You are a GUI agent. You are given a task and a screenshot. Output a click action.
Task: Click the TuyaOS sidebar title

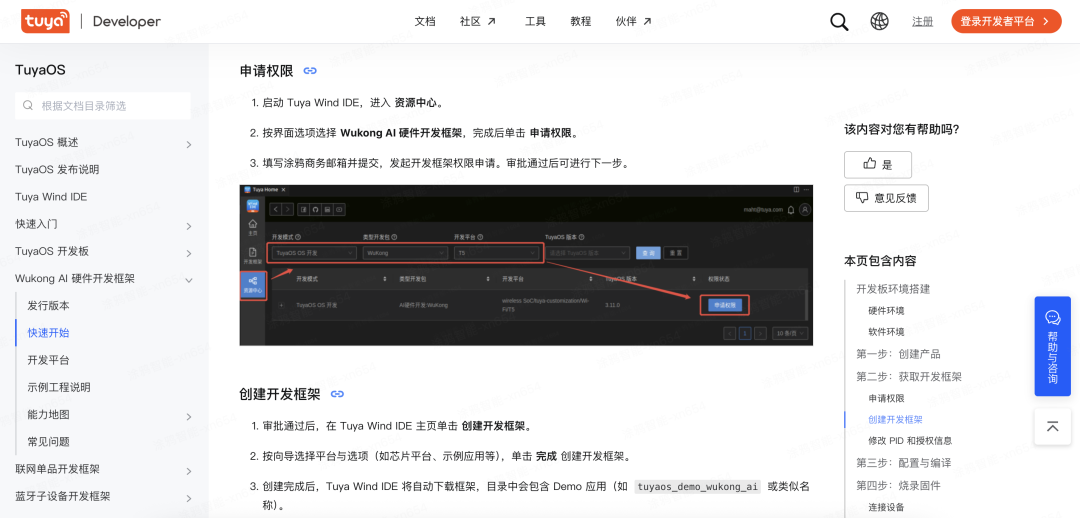tap(40, 70)
